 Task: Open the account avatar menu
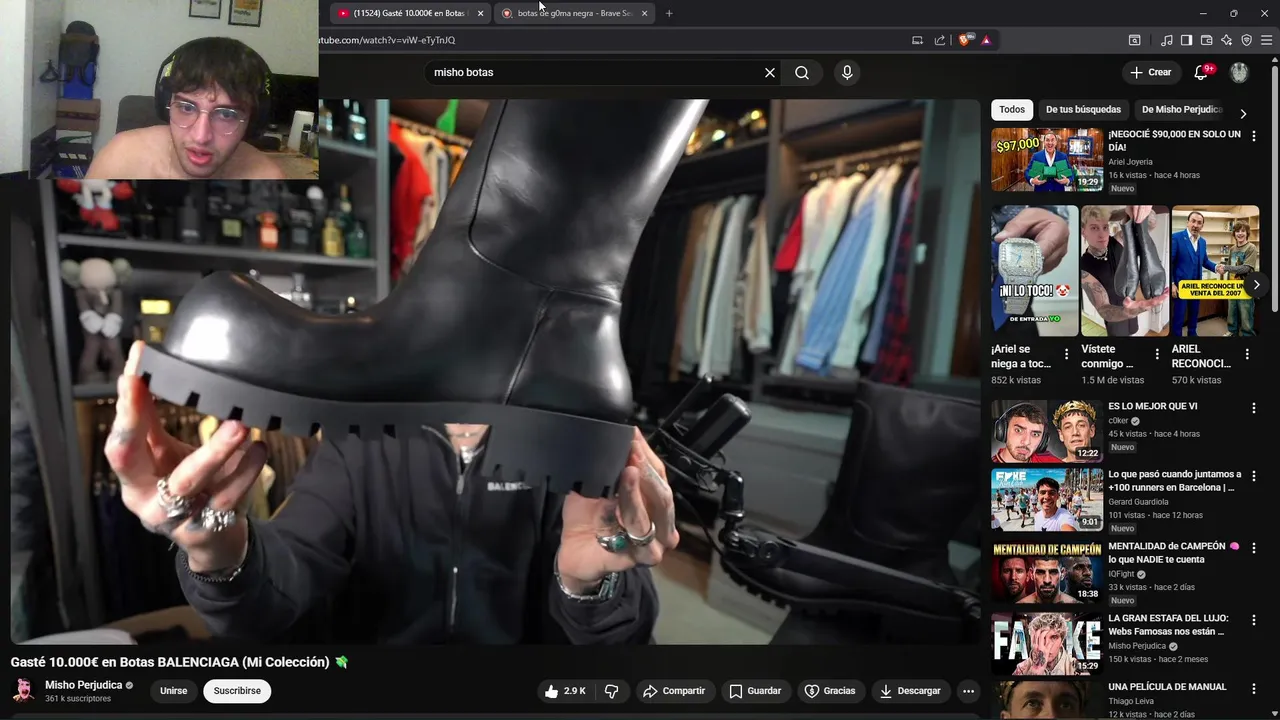(x=1239, y=72)
